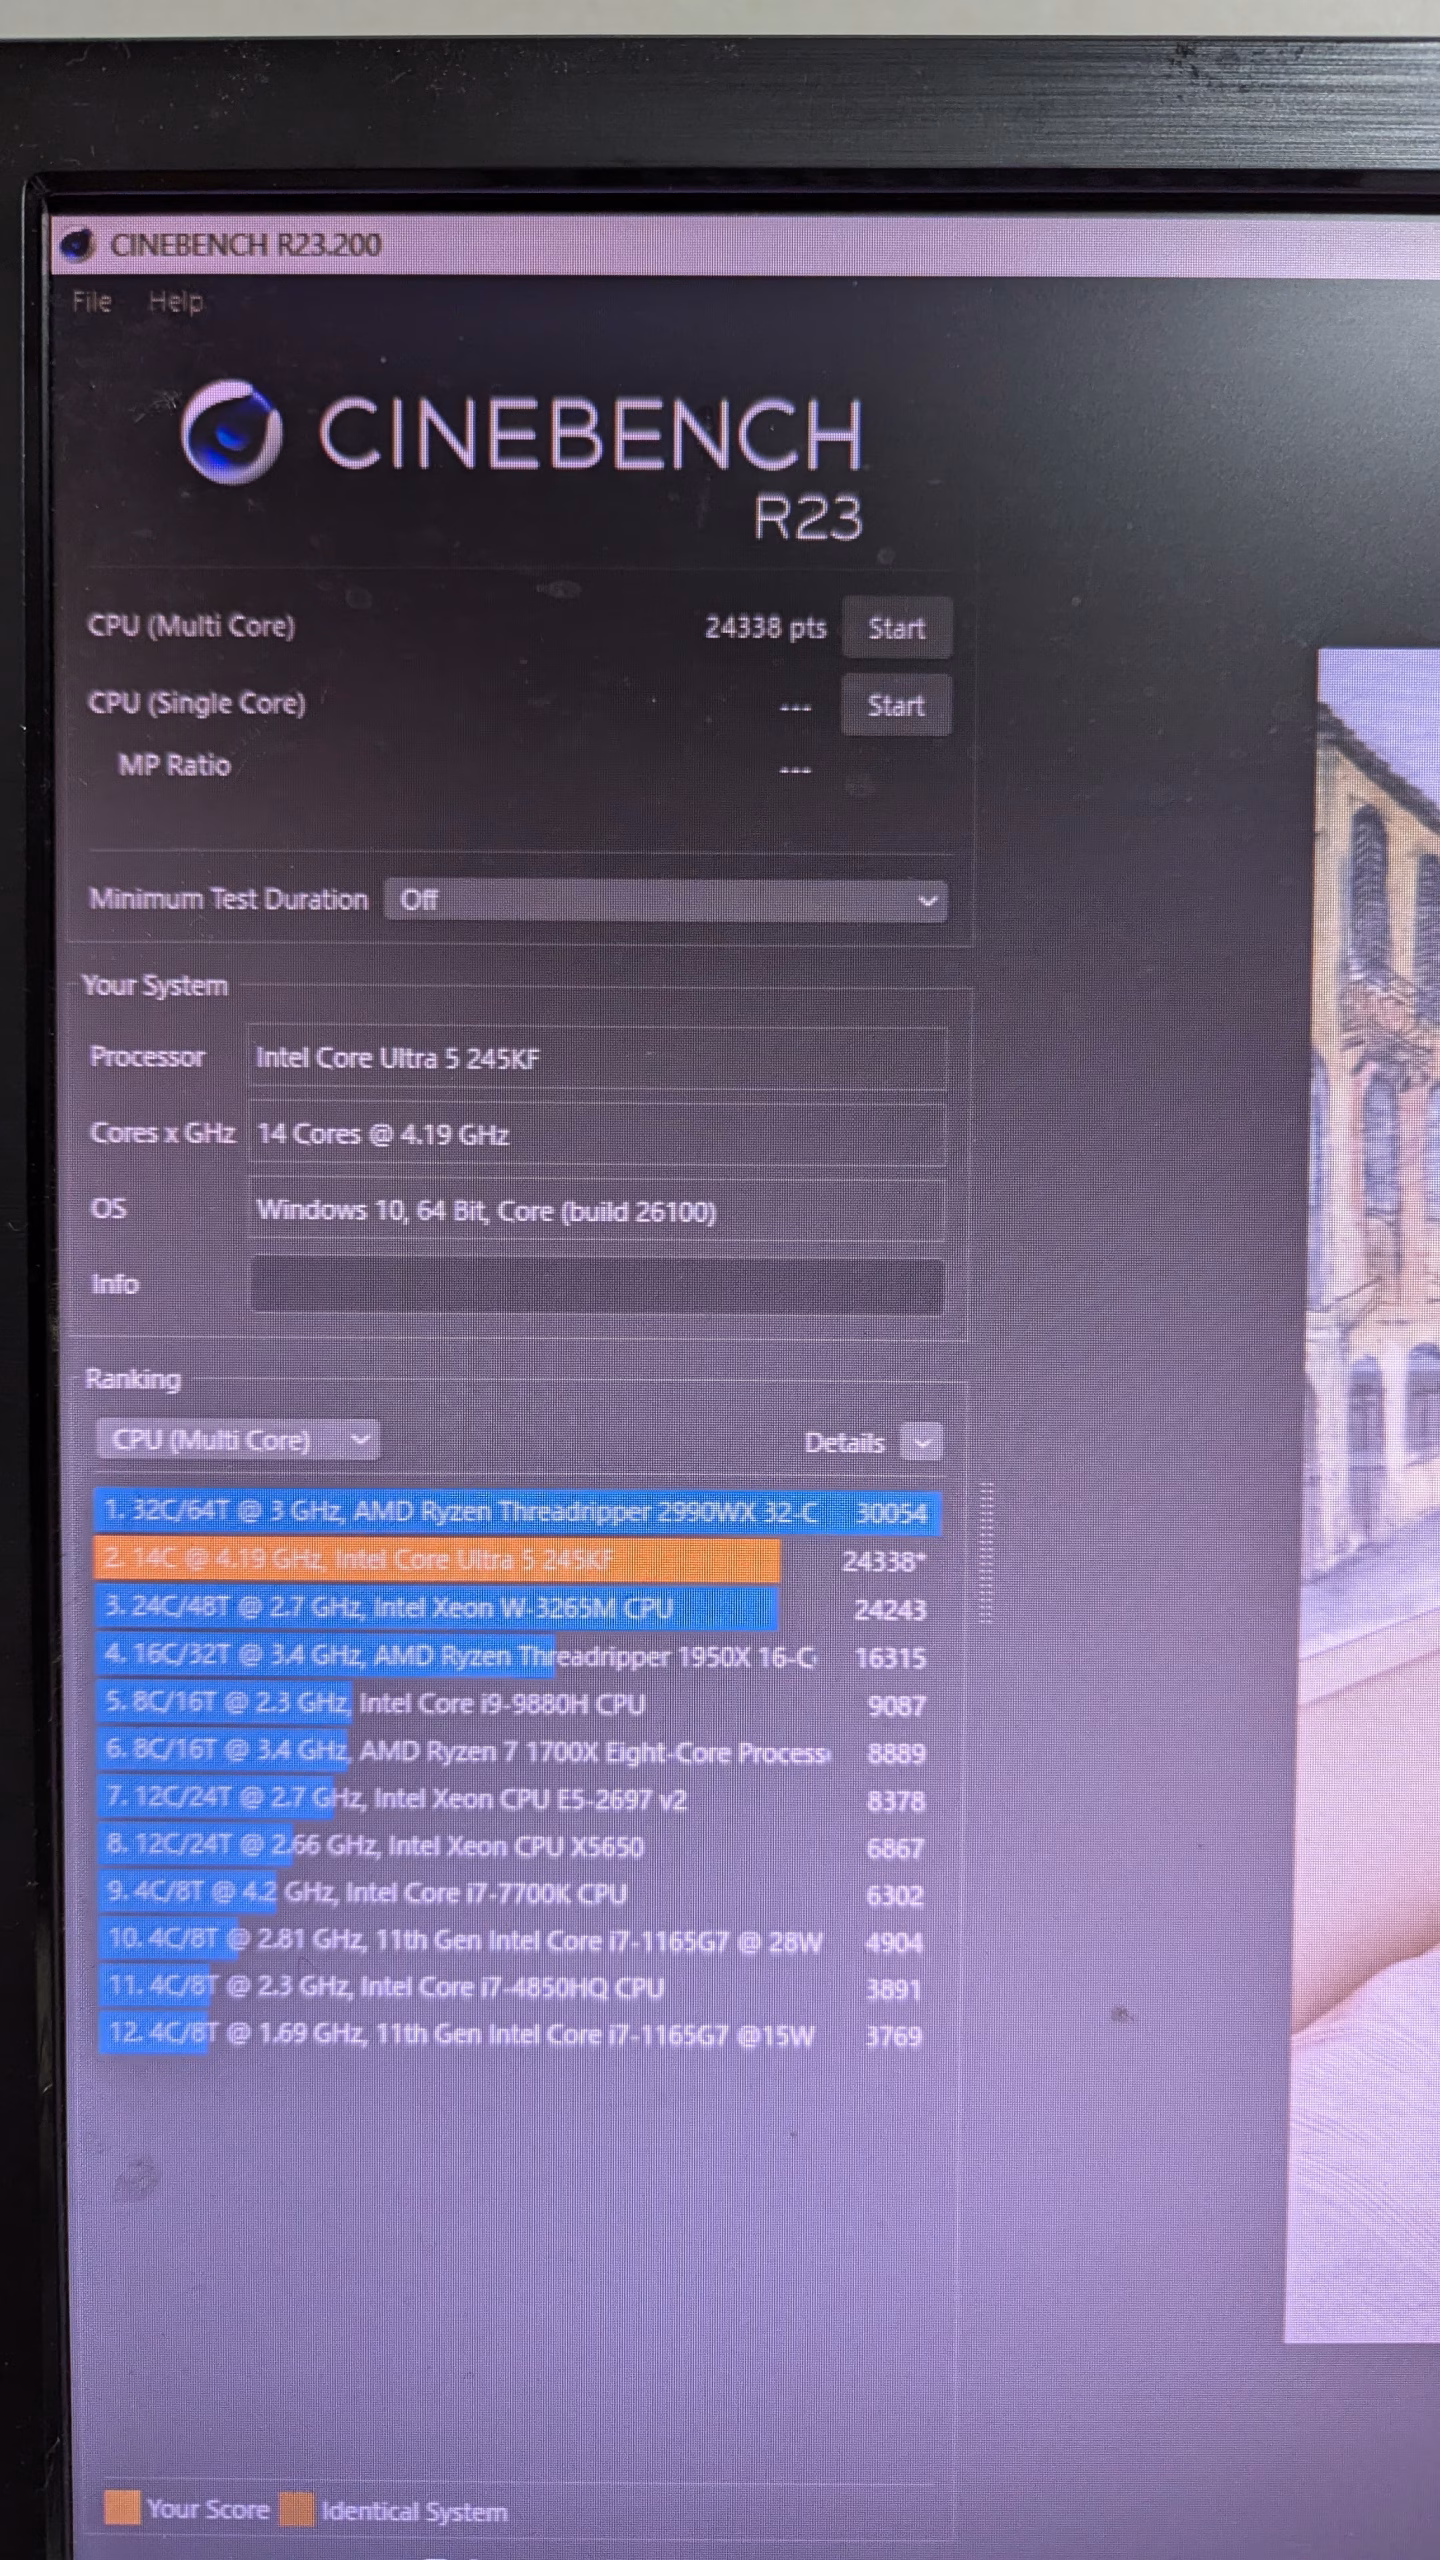
Task: Click the Processor field Intel Core Ultra 5 245KF
Action: (x=596, y=1058)
